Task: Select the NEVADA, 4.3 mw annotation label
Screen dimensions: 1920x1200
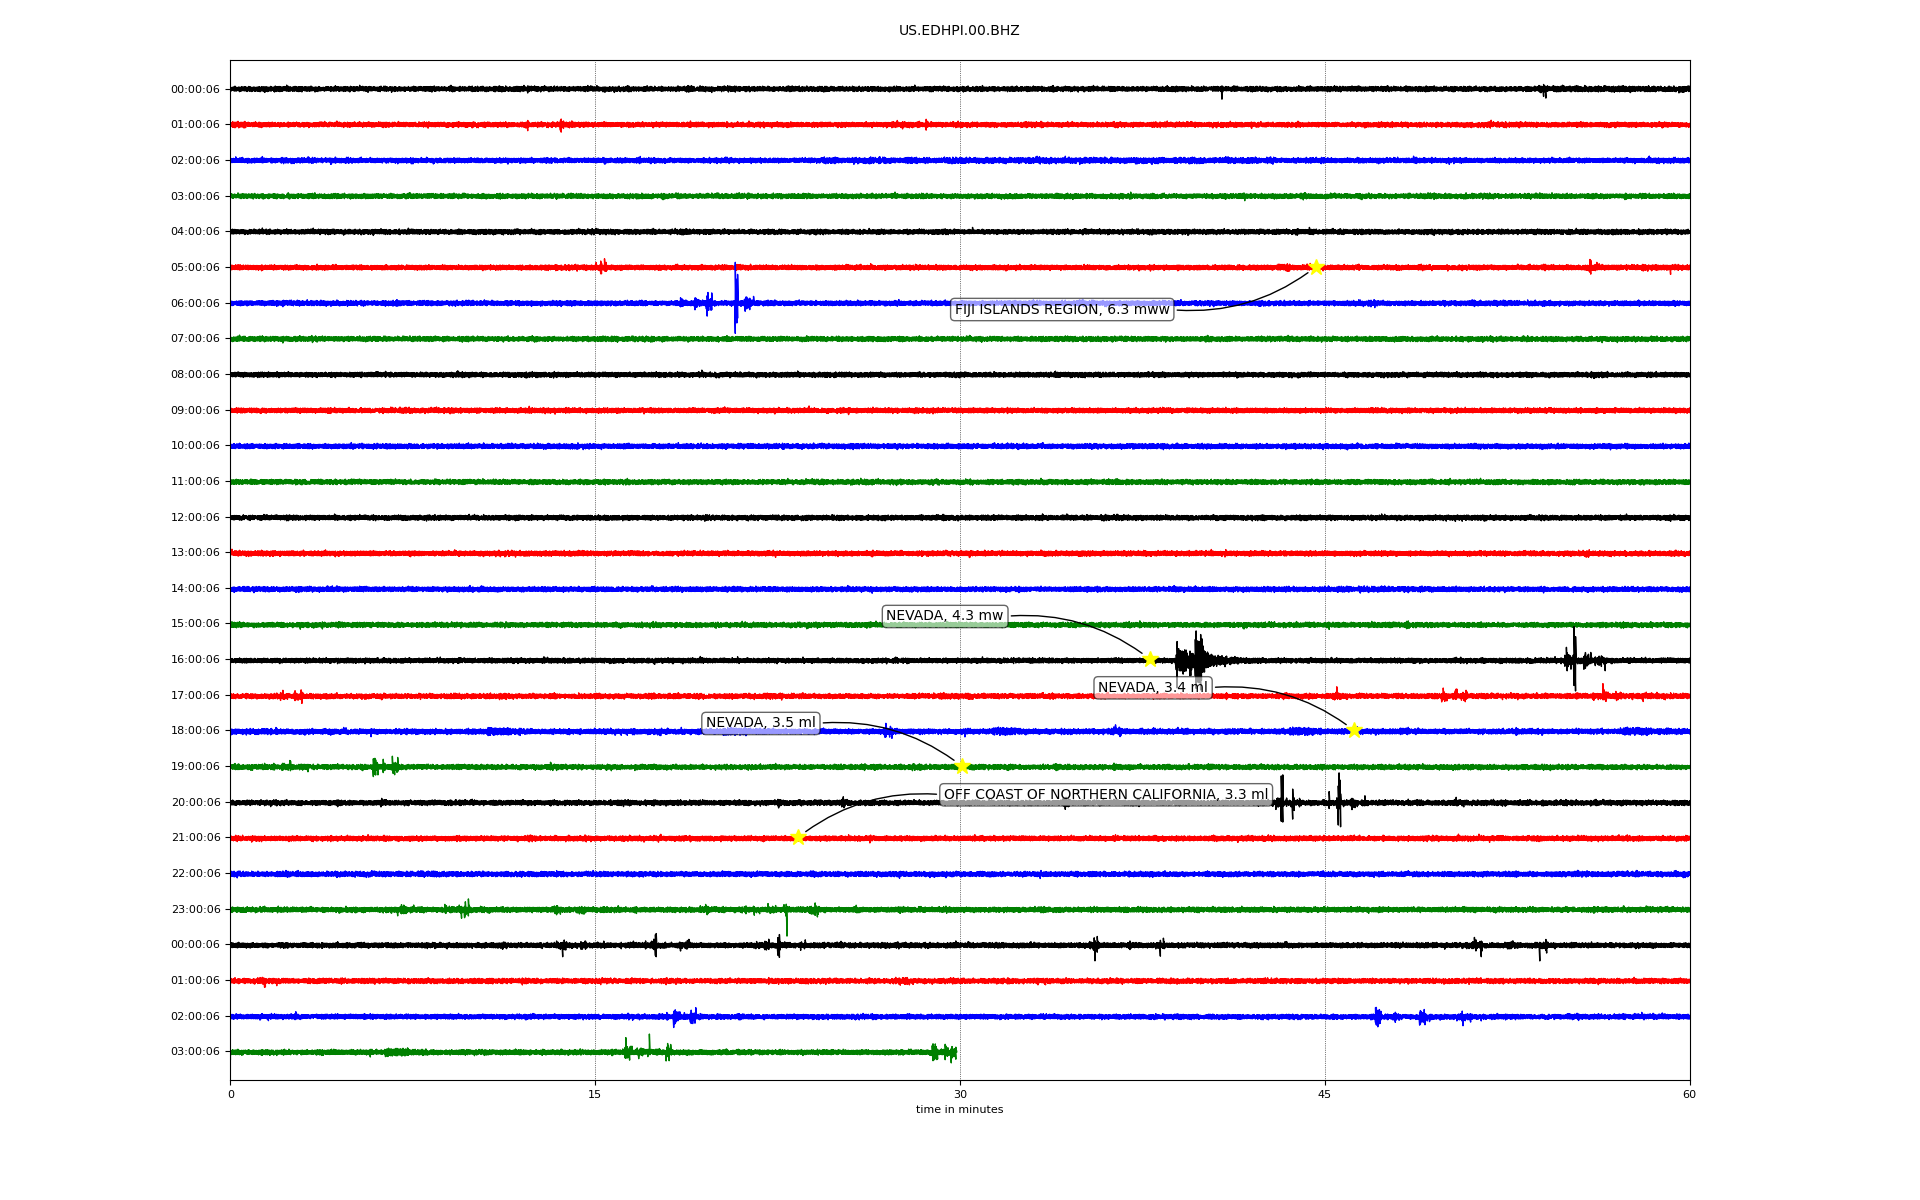Action: tap(944, 616)
